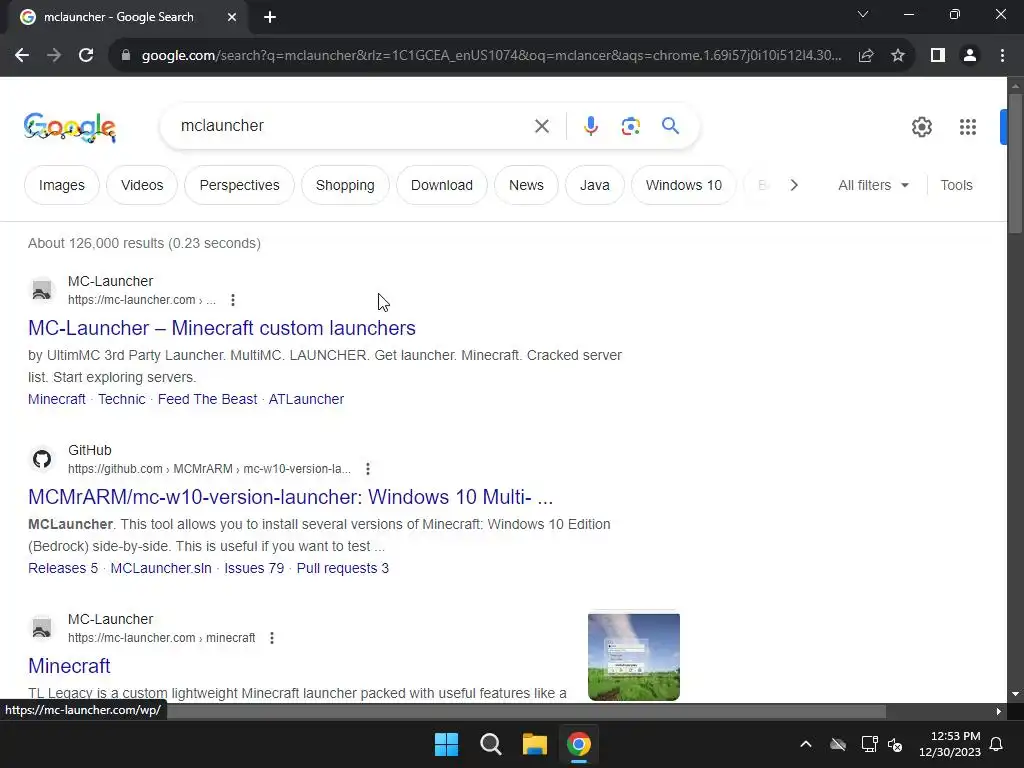The height and width of the screenshot is (768, 1024).
Task: Submit search with magnifying glass
Action: 670,125
